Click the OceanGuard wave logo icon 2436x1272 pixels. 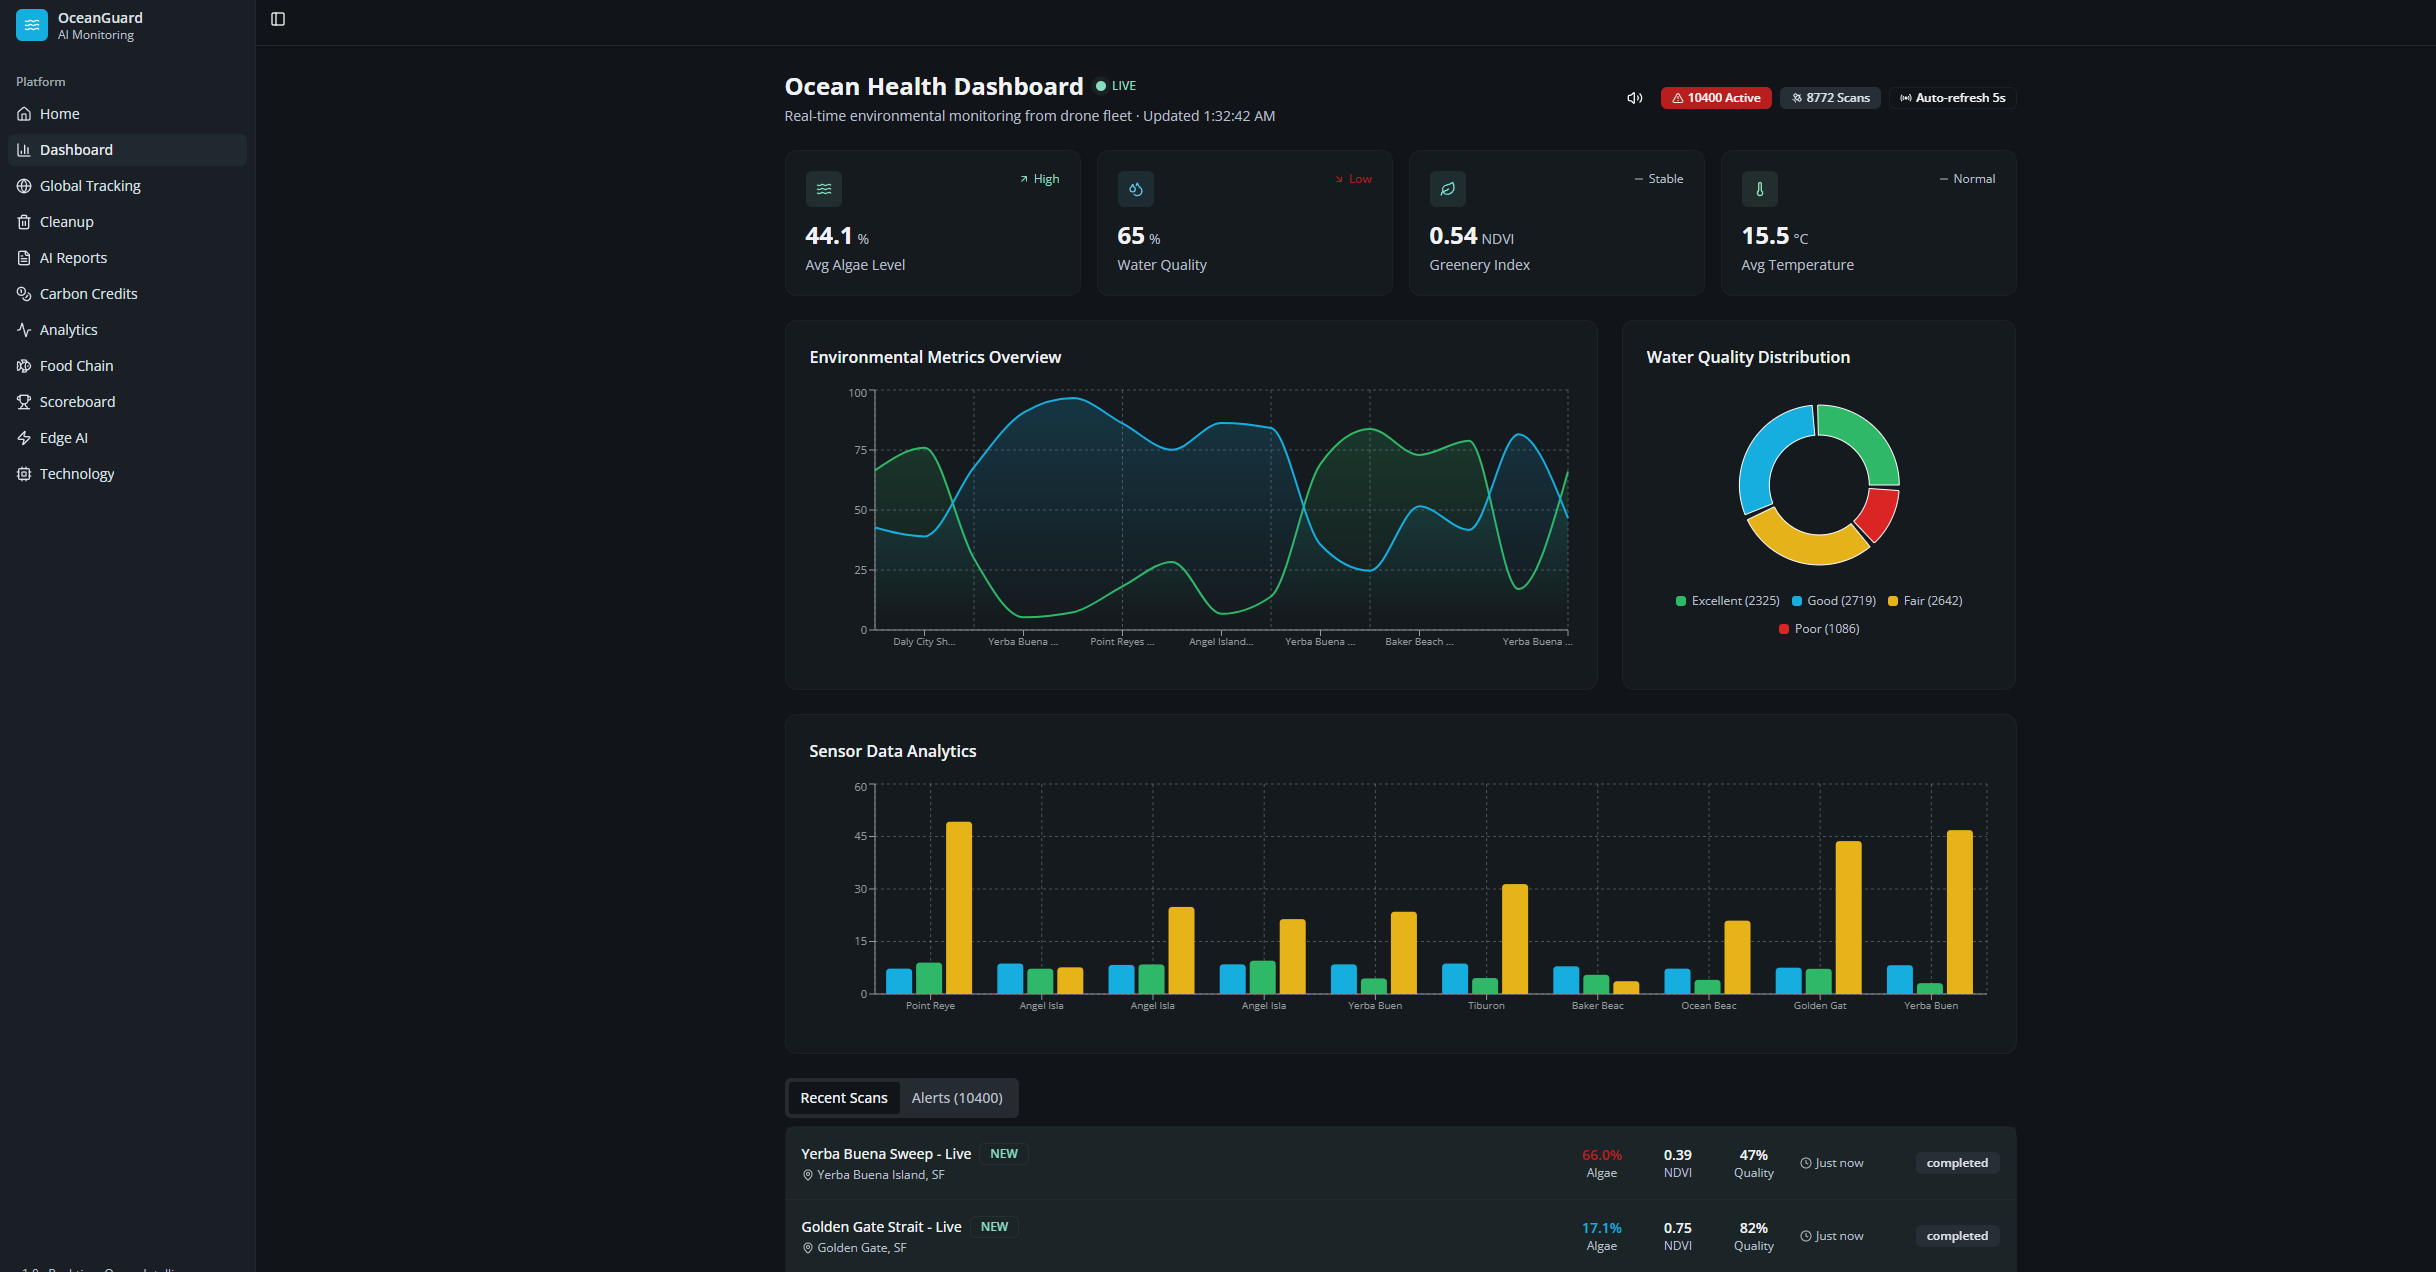[32, 25]
